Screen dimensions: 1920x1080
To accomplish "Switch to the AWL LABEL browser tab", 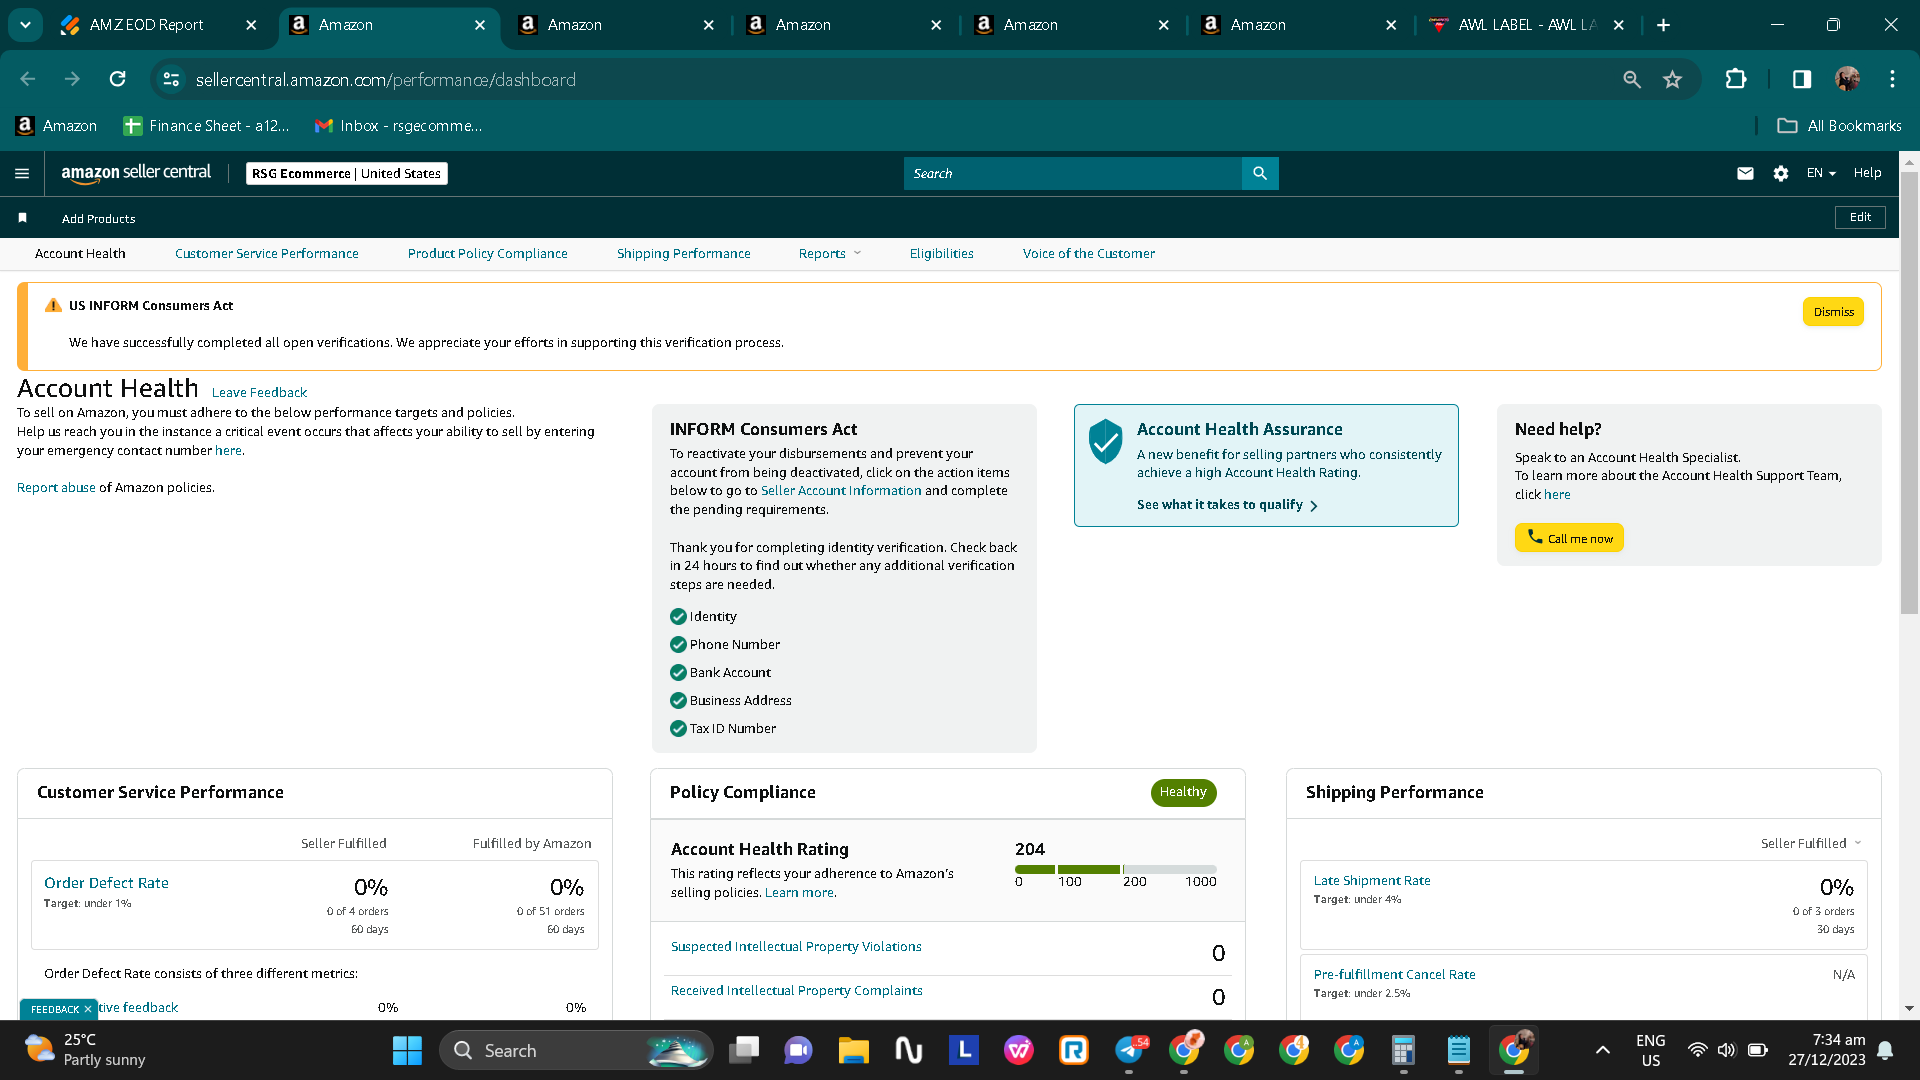I will point(1526,25).
